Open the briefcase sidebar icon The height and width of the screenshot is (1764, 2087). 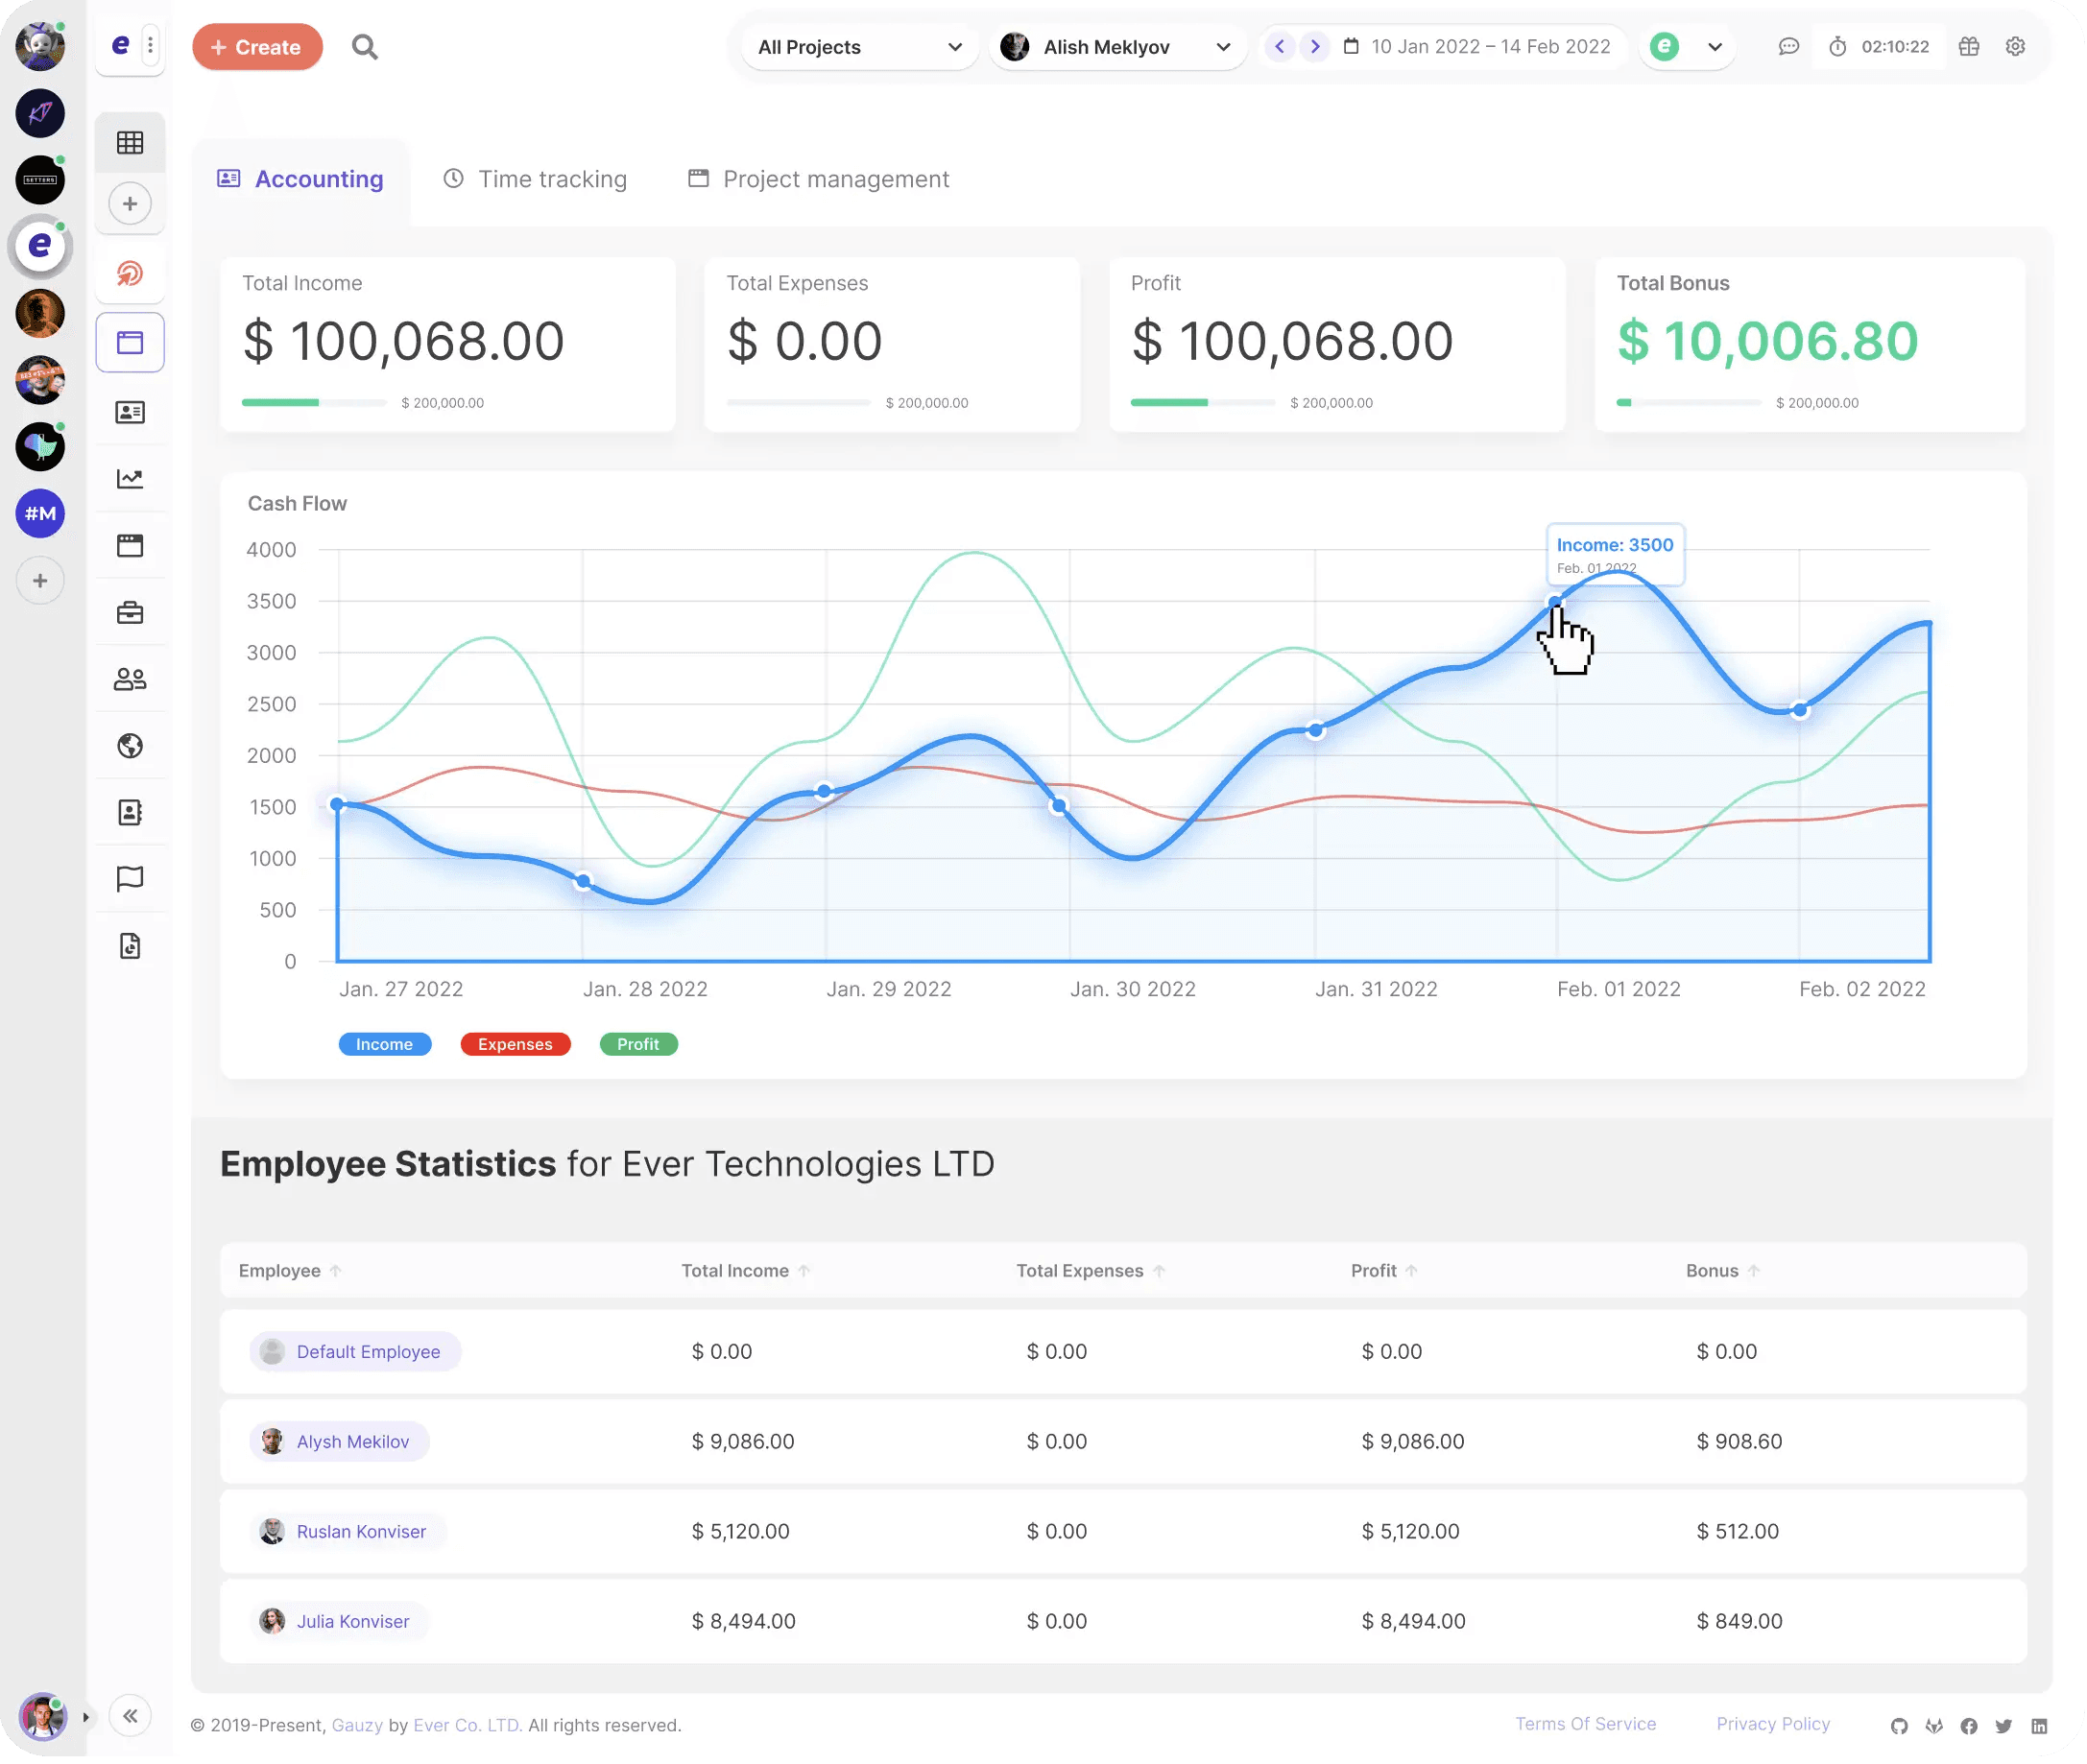tap(130, 612)
